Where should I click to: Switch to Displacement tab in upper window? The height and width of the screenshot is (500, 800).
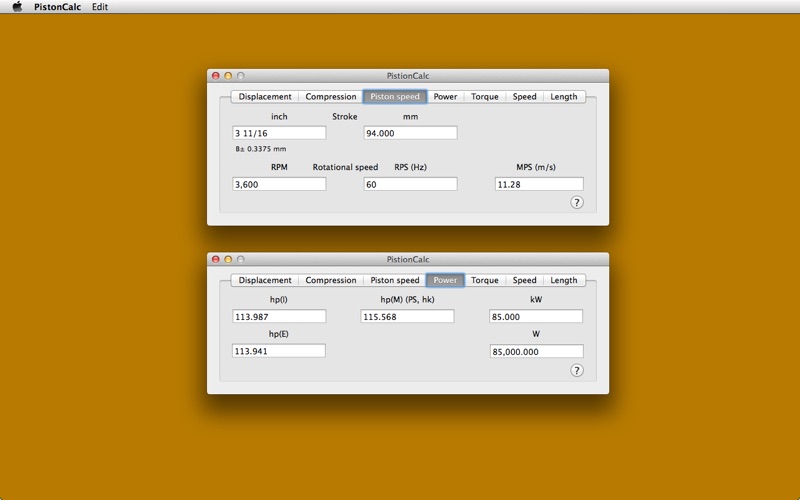[x=265, y=96]
